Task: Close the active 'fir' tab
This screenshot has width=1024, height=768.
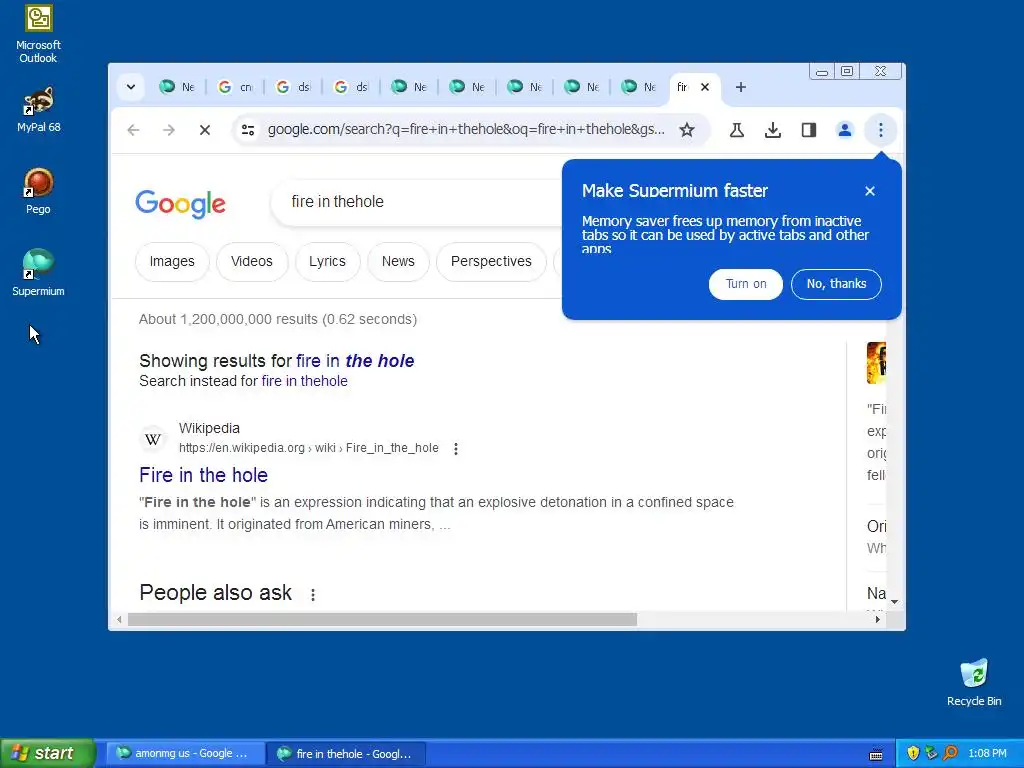Action: click(x=705, y=87)
